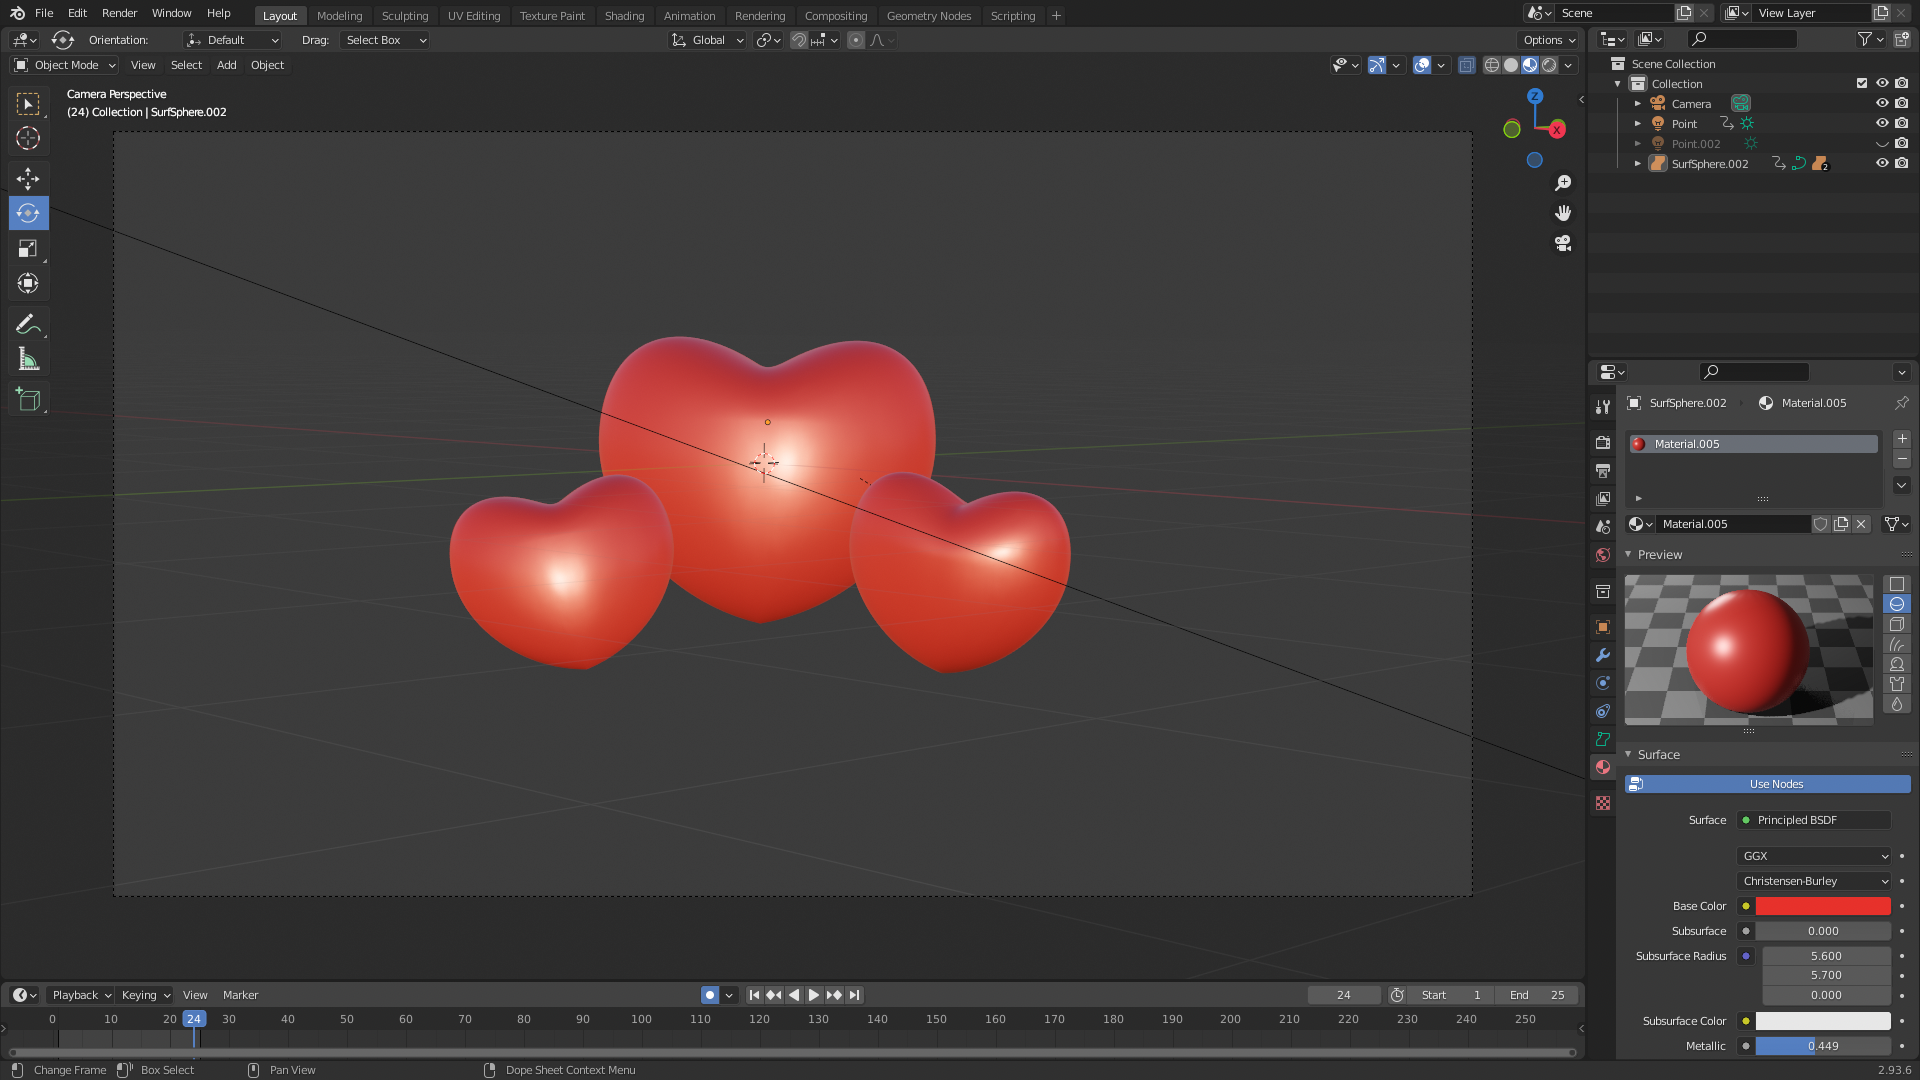Toggle camera view icon in viewport

pos(1563,243)
